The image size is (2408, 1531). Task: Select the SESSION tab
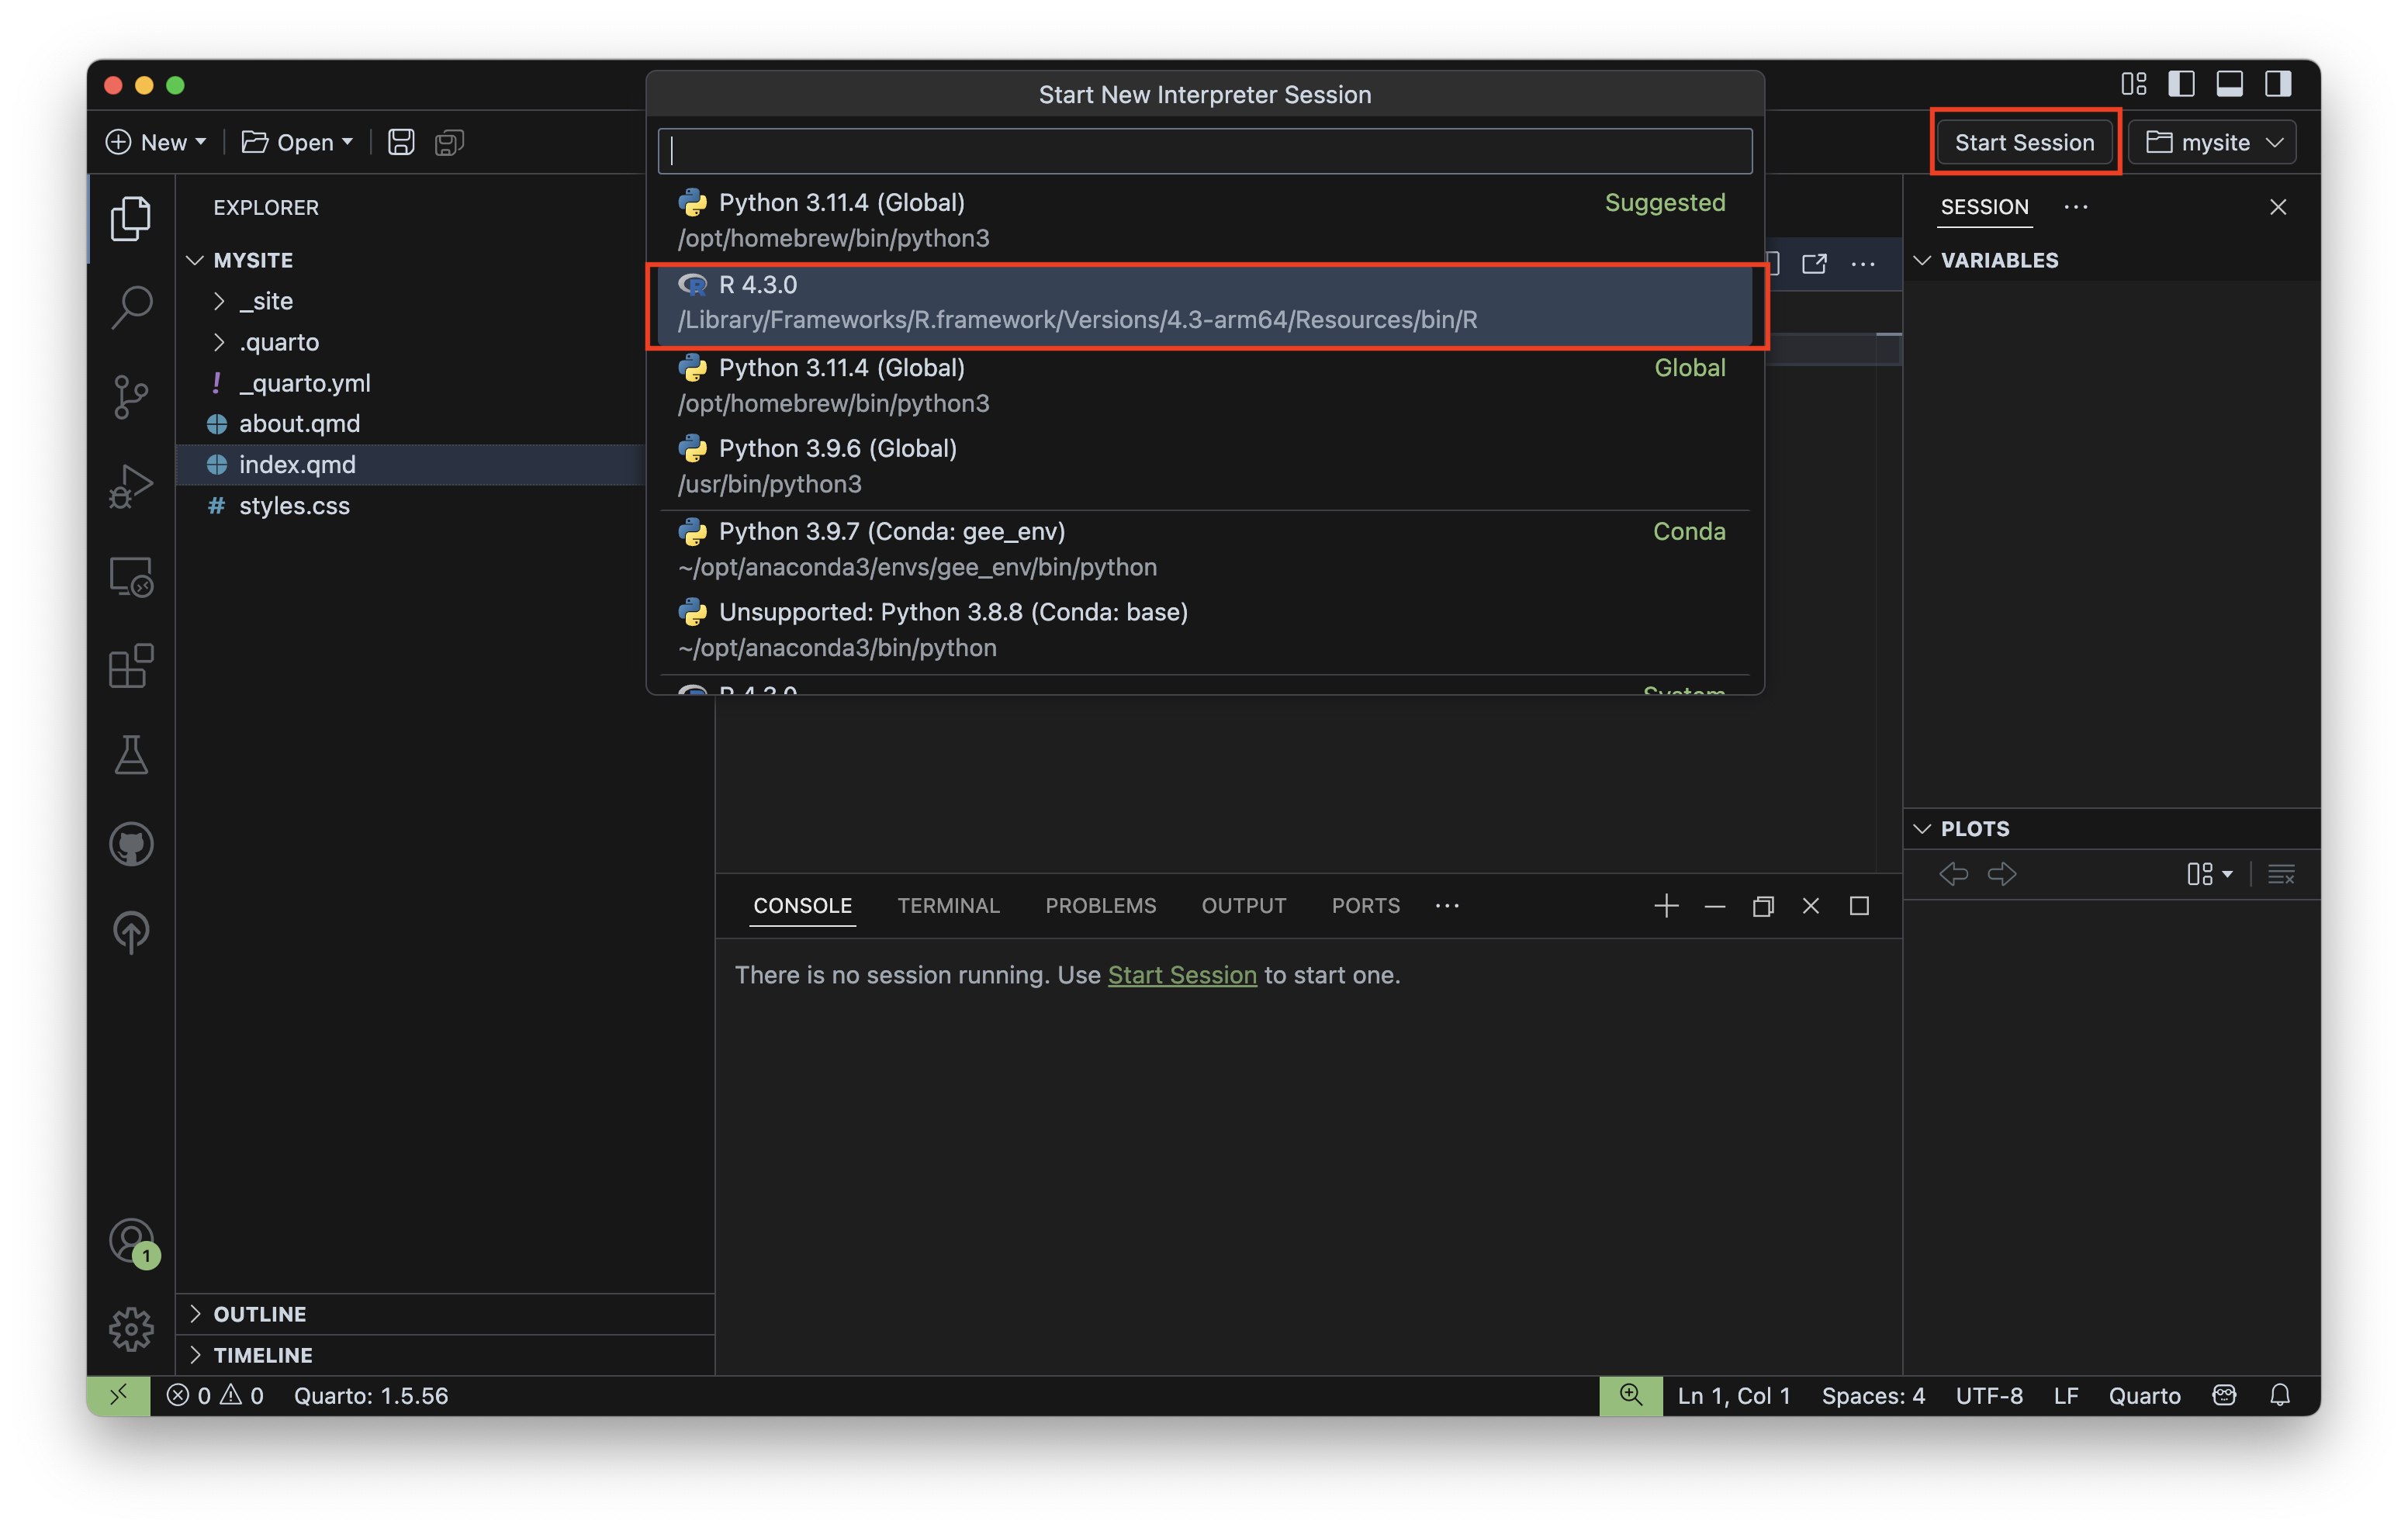point(1984,207)
